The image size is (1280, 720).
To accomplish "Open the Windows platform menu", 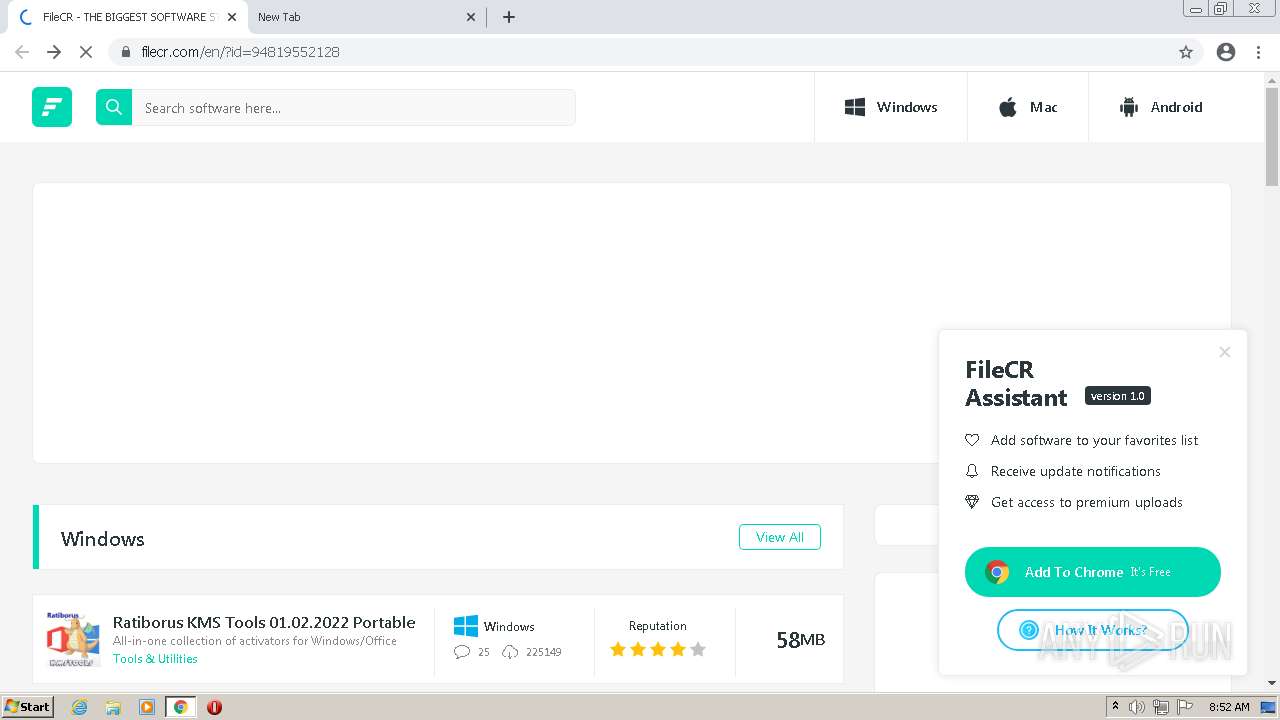I will (x=891, y=107).
